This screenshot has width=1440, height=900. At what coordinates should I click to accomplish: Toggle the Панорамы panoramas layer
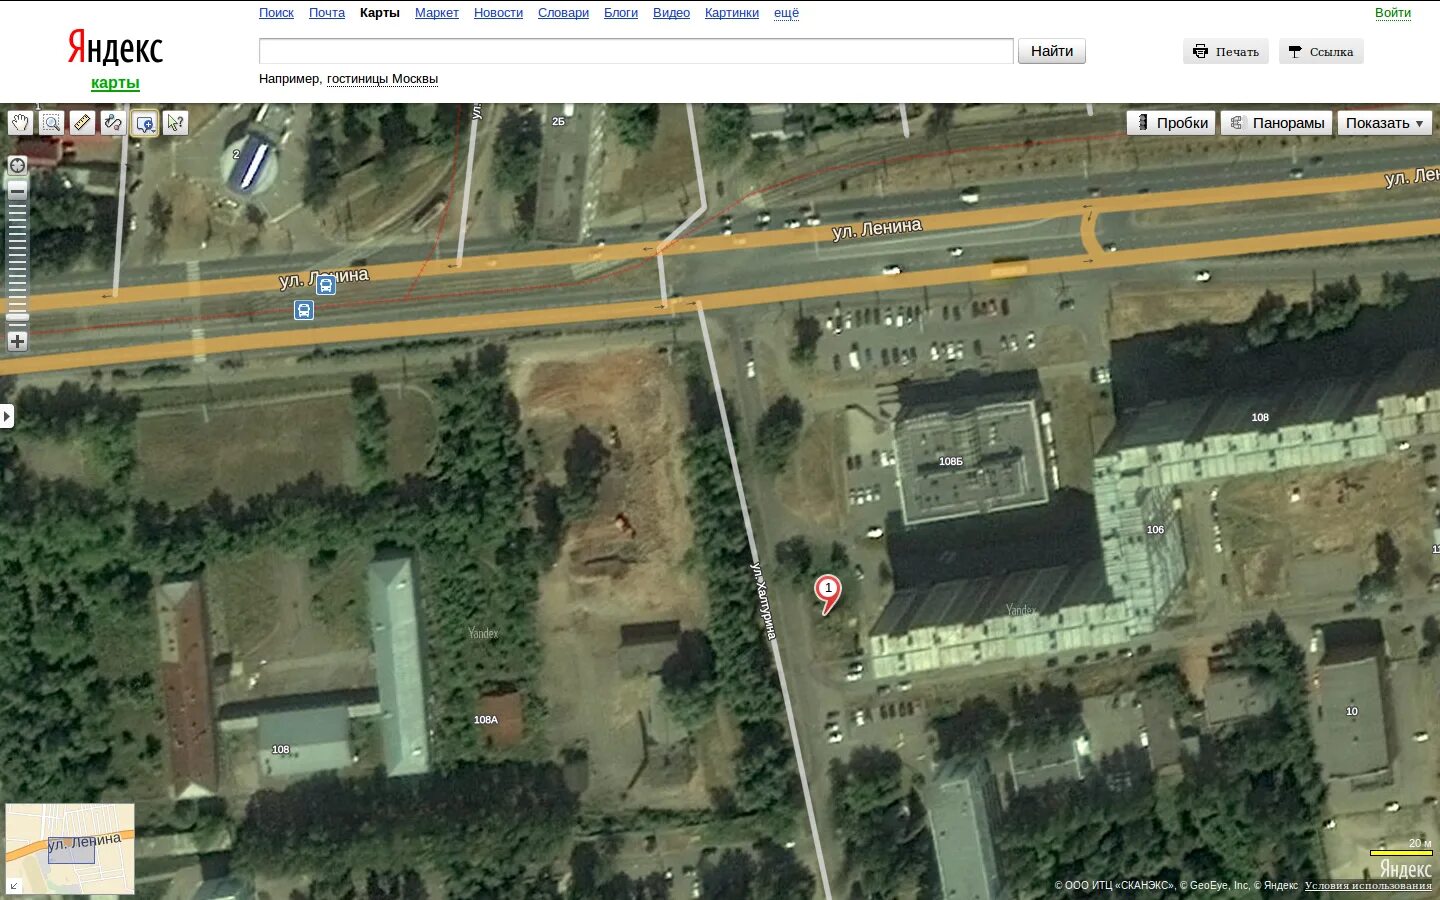click(x=1276, y=123)
